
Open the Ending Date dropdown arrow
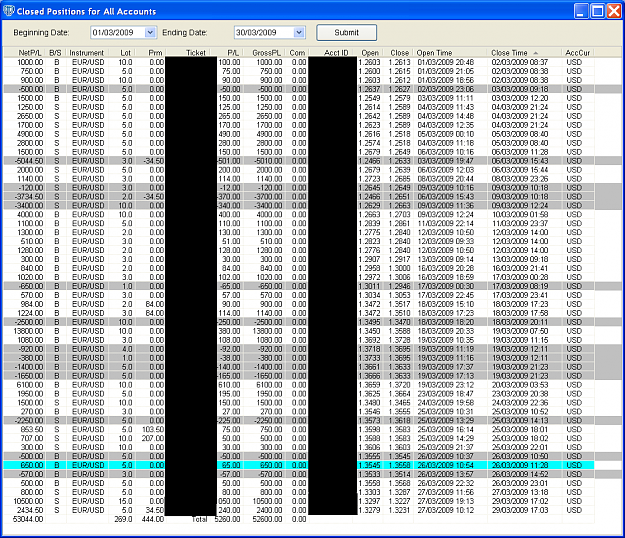coord(299,33)
